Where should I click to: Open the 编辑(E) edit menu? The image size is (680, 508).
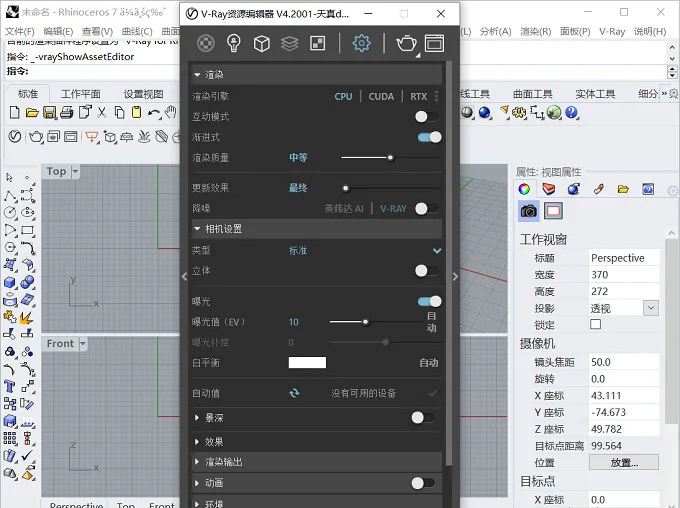tap(58, 31)
